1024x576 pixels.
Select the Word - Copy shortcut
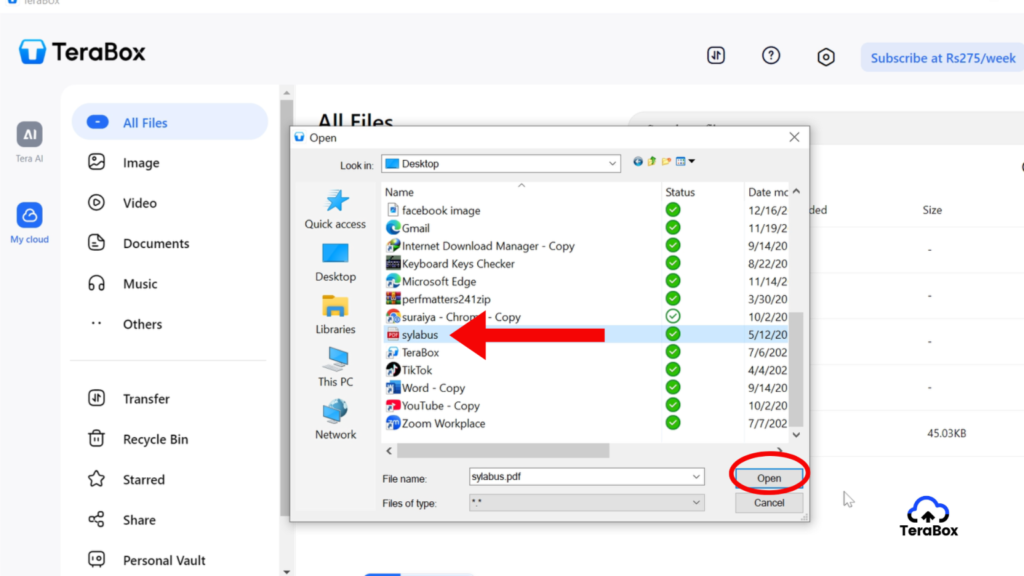[425, 388]
